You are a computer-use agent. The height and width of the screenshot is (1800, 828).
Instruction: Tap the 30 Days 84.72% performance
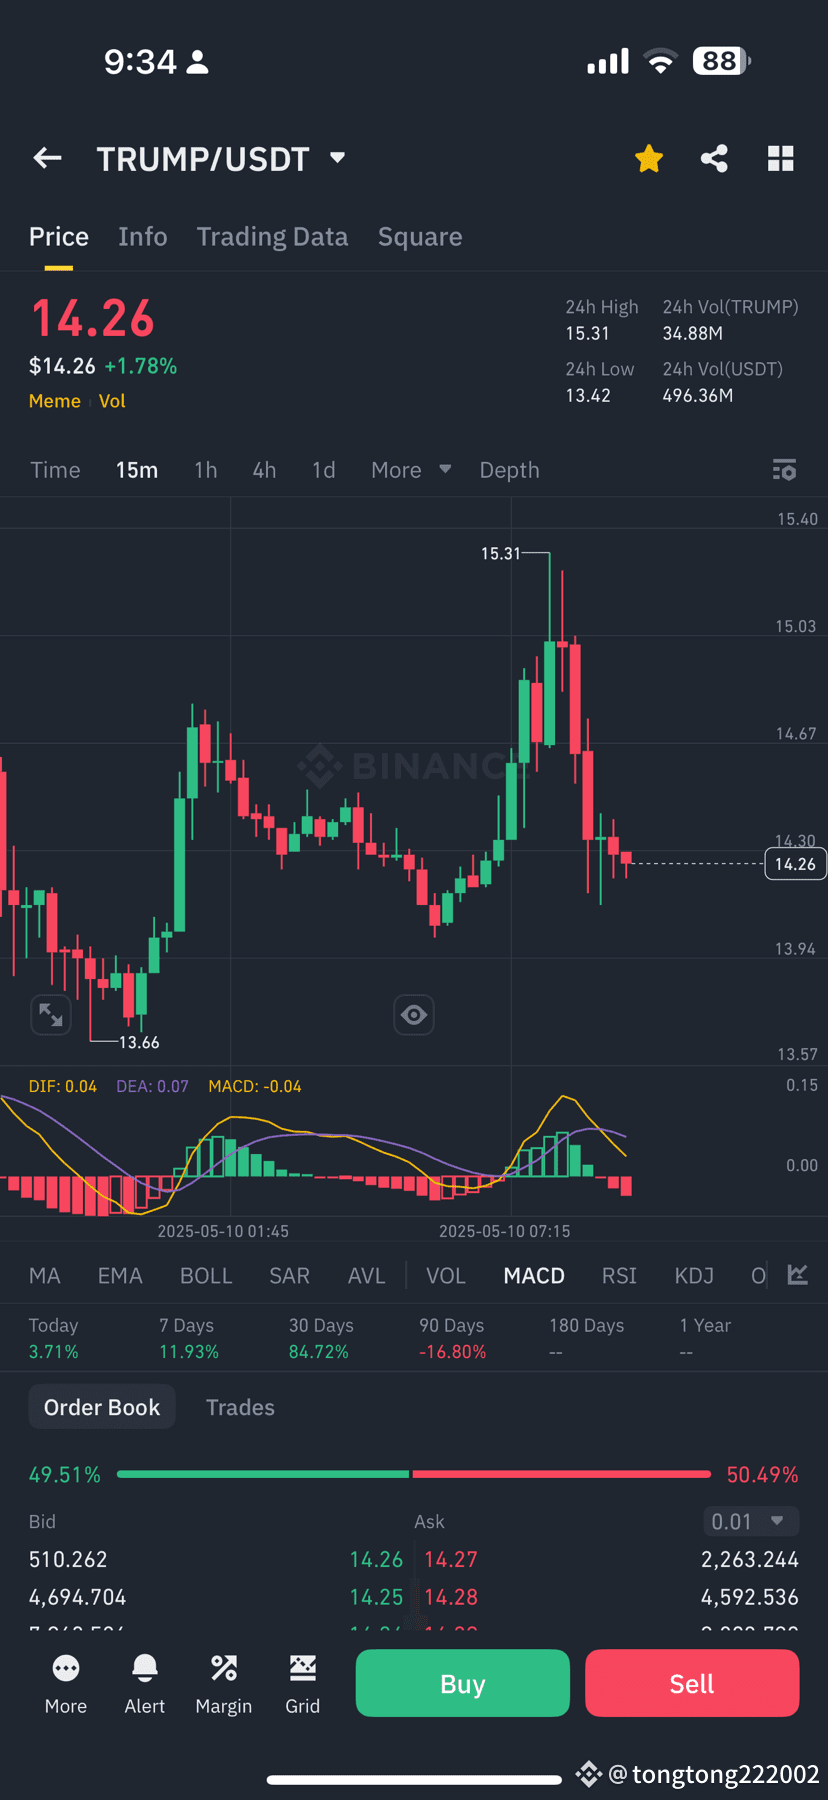[x=321, y=1338]
